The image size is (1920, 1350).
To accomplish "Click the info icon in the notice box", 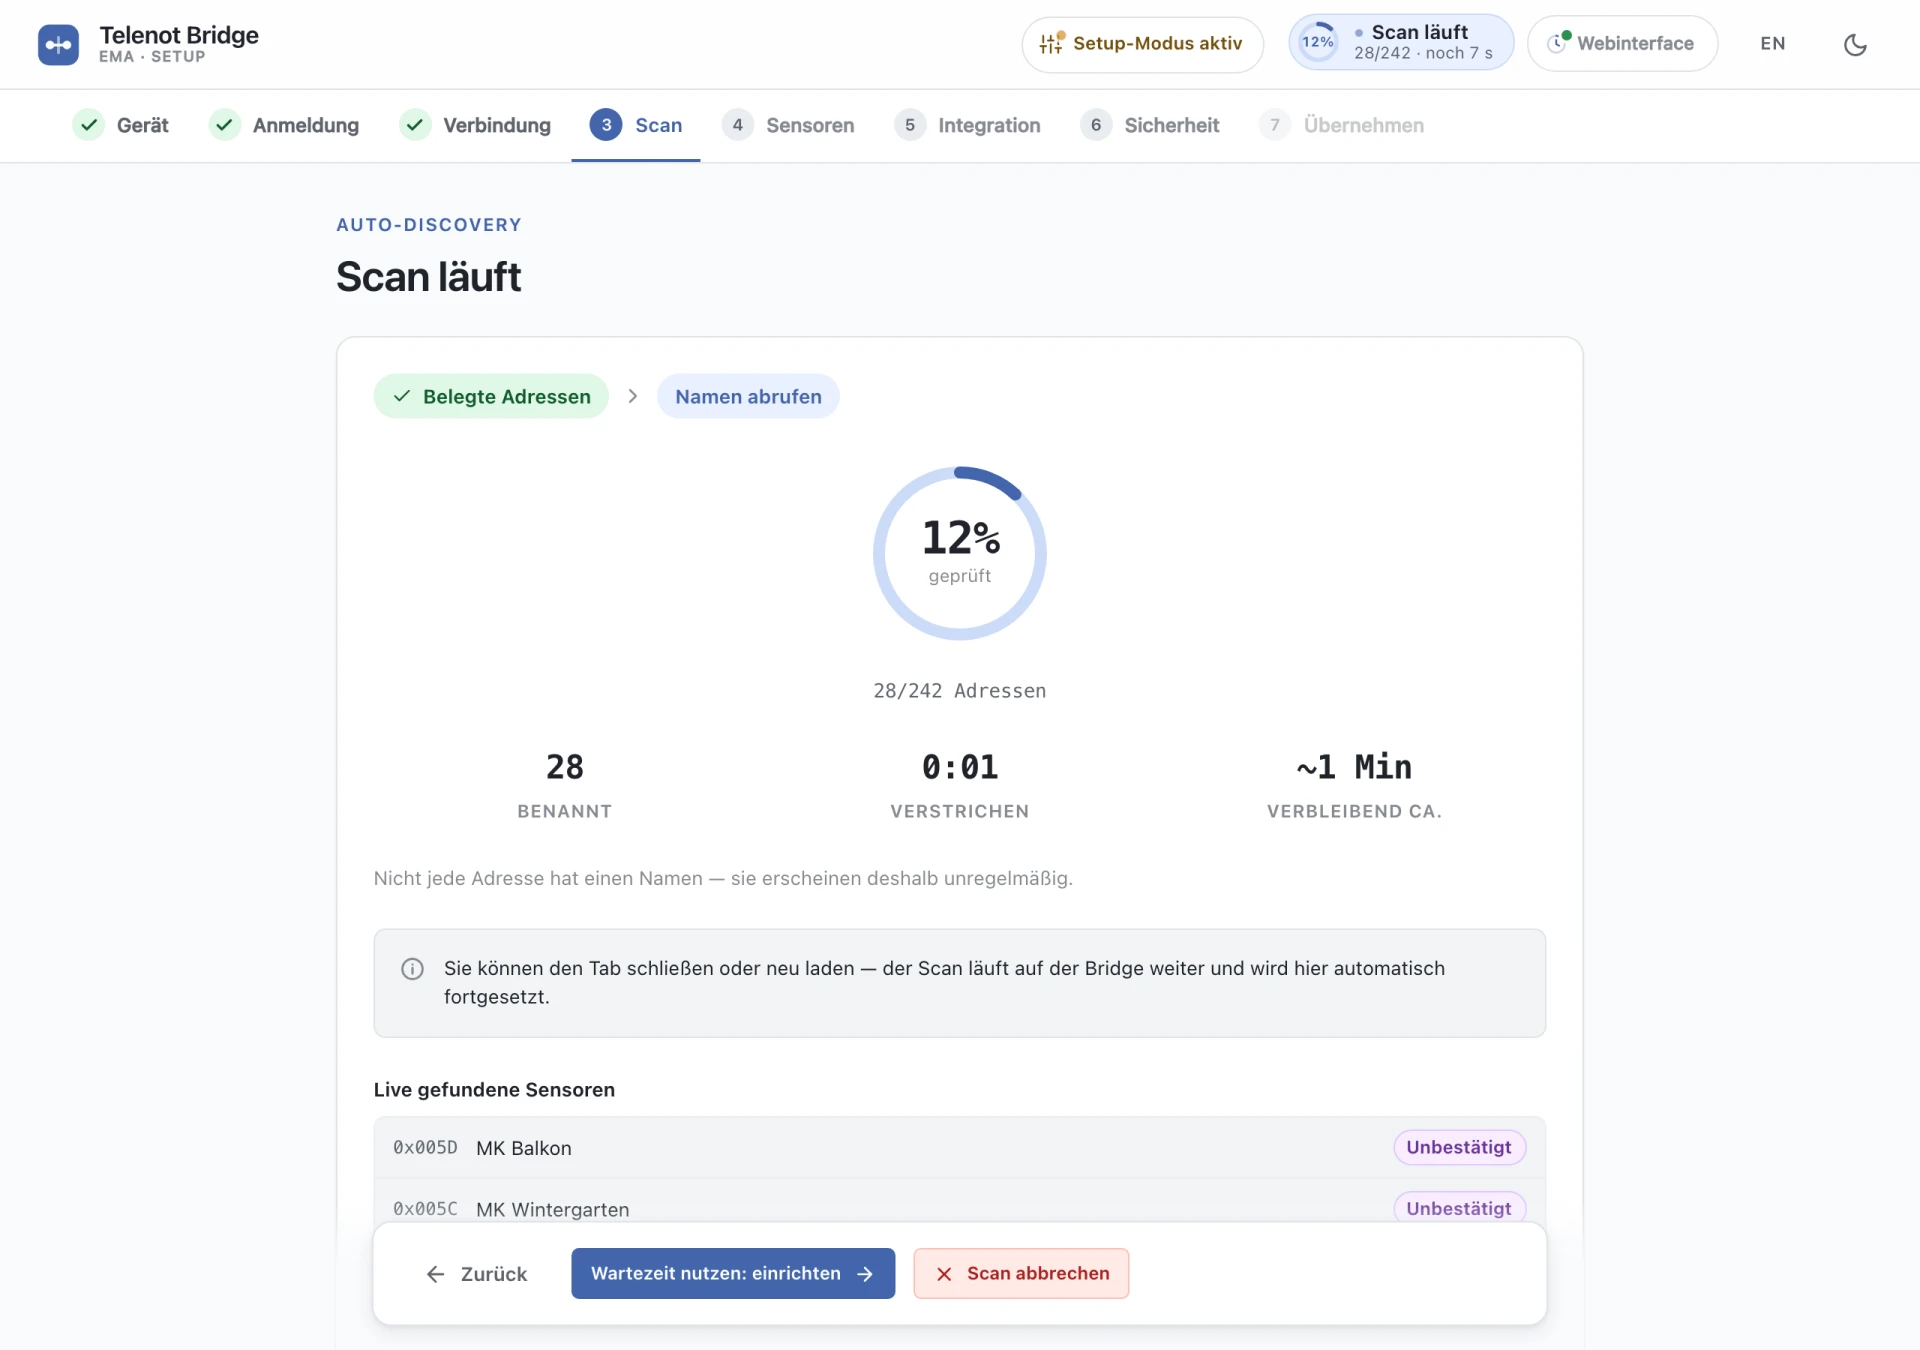I will coord(412,969).
